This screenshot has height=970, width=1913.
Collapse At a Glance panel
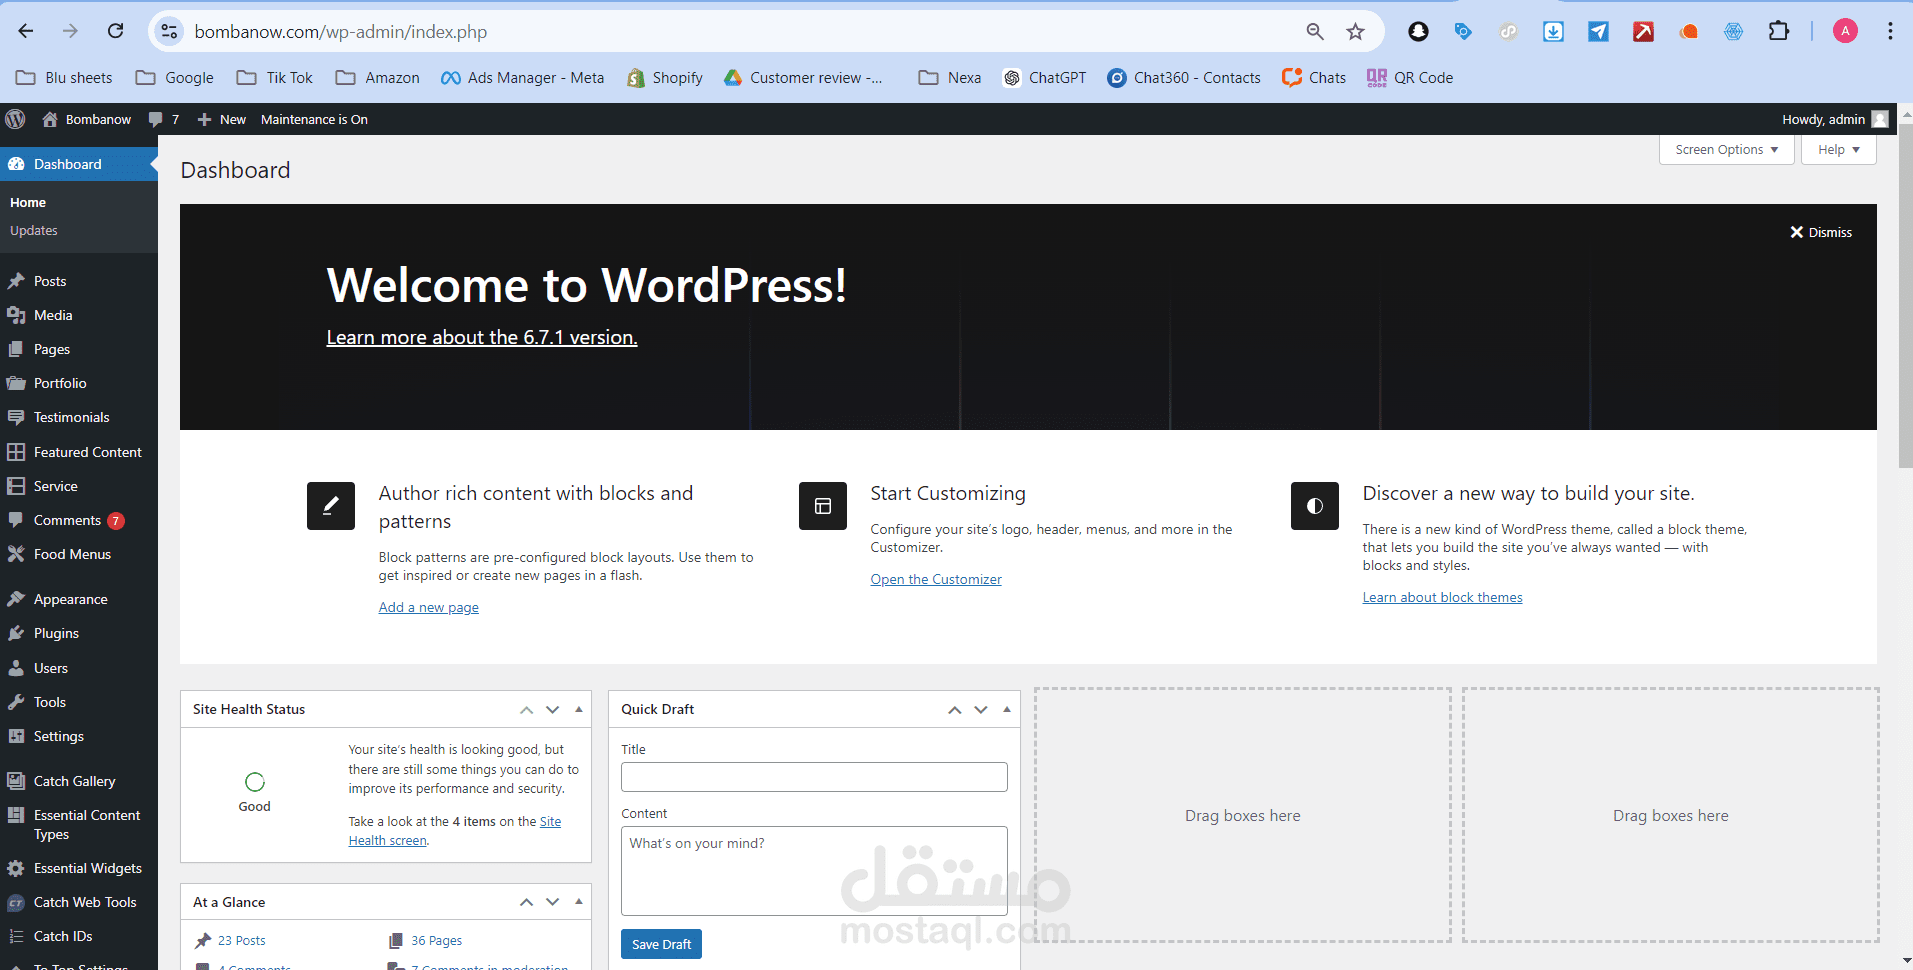pyautogui.click(x=579, y=902)
